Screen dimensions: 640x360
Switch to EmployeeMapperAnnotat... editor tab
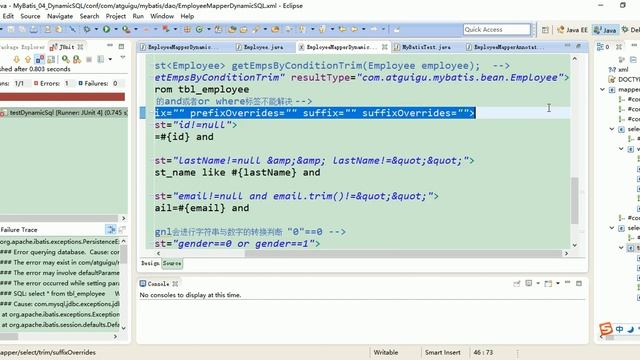pos(504,47)
